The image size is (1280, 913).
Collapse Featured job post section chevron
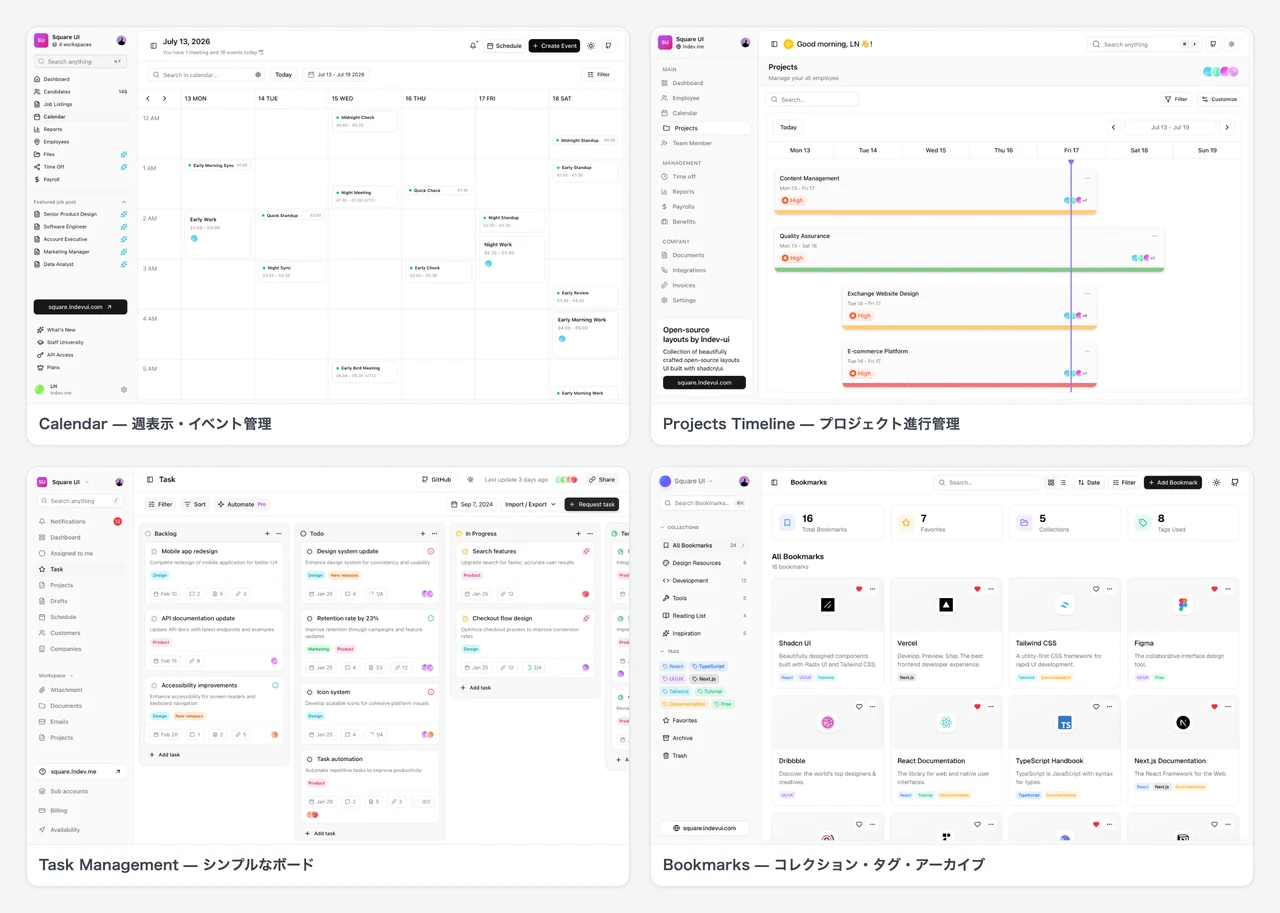click(124, 202)
